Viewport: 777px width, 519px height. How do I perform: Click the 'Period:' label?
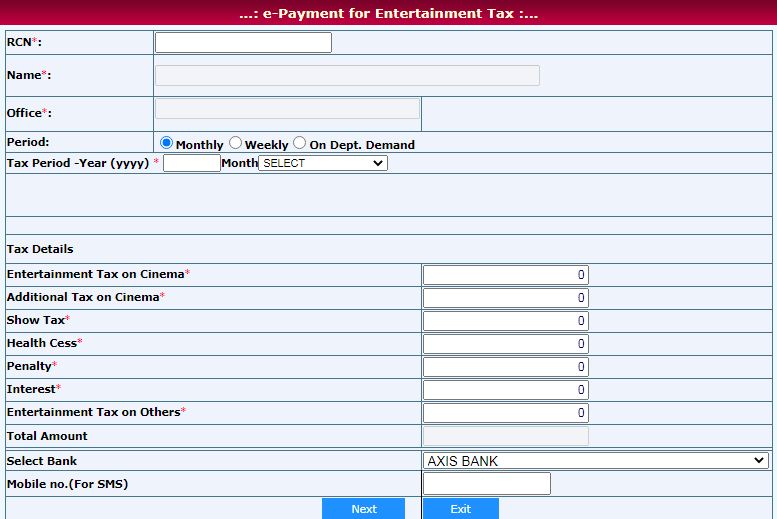click(x=28, y=142)
